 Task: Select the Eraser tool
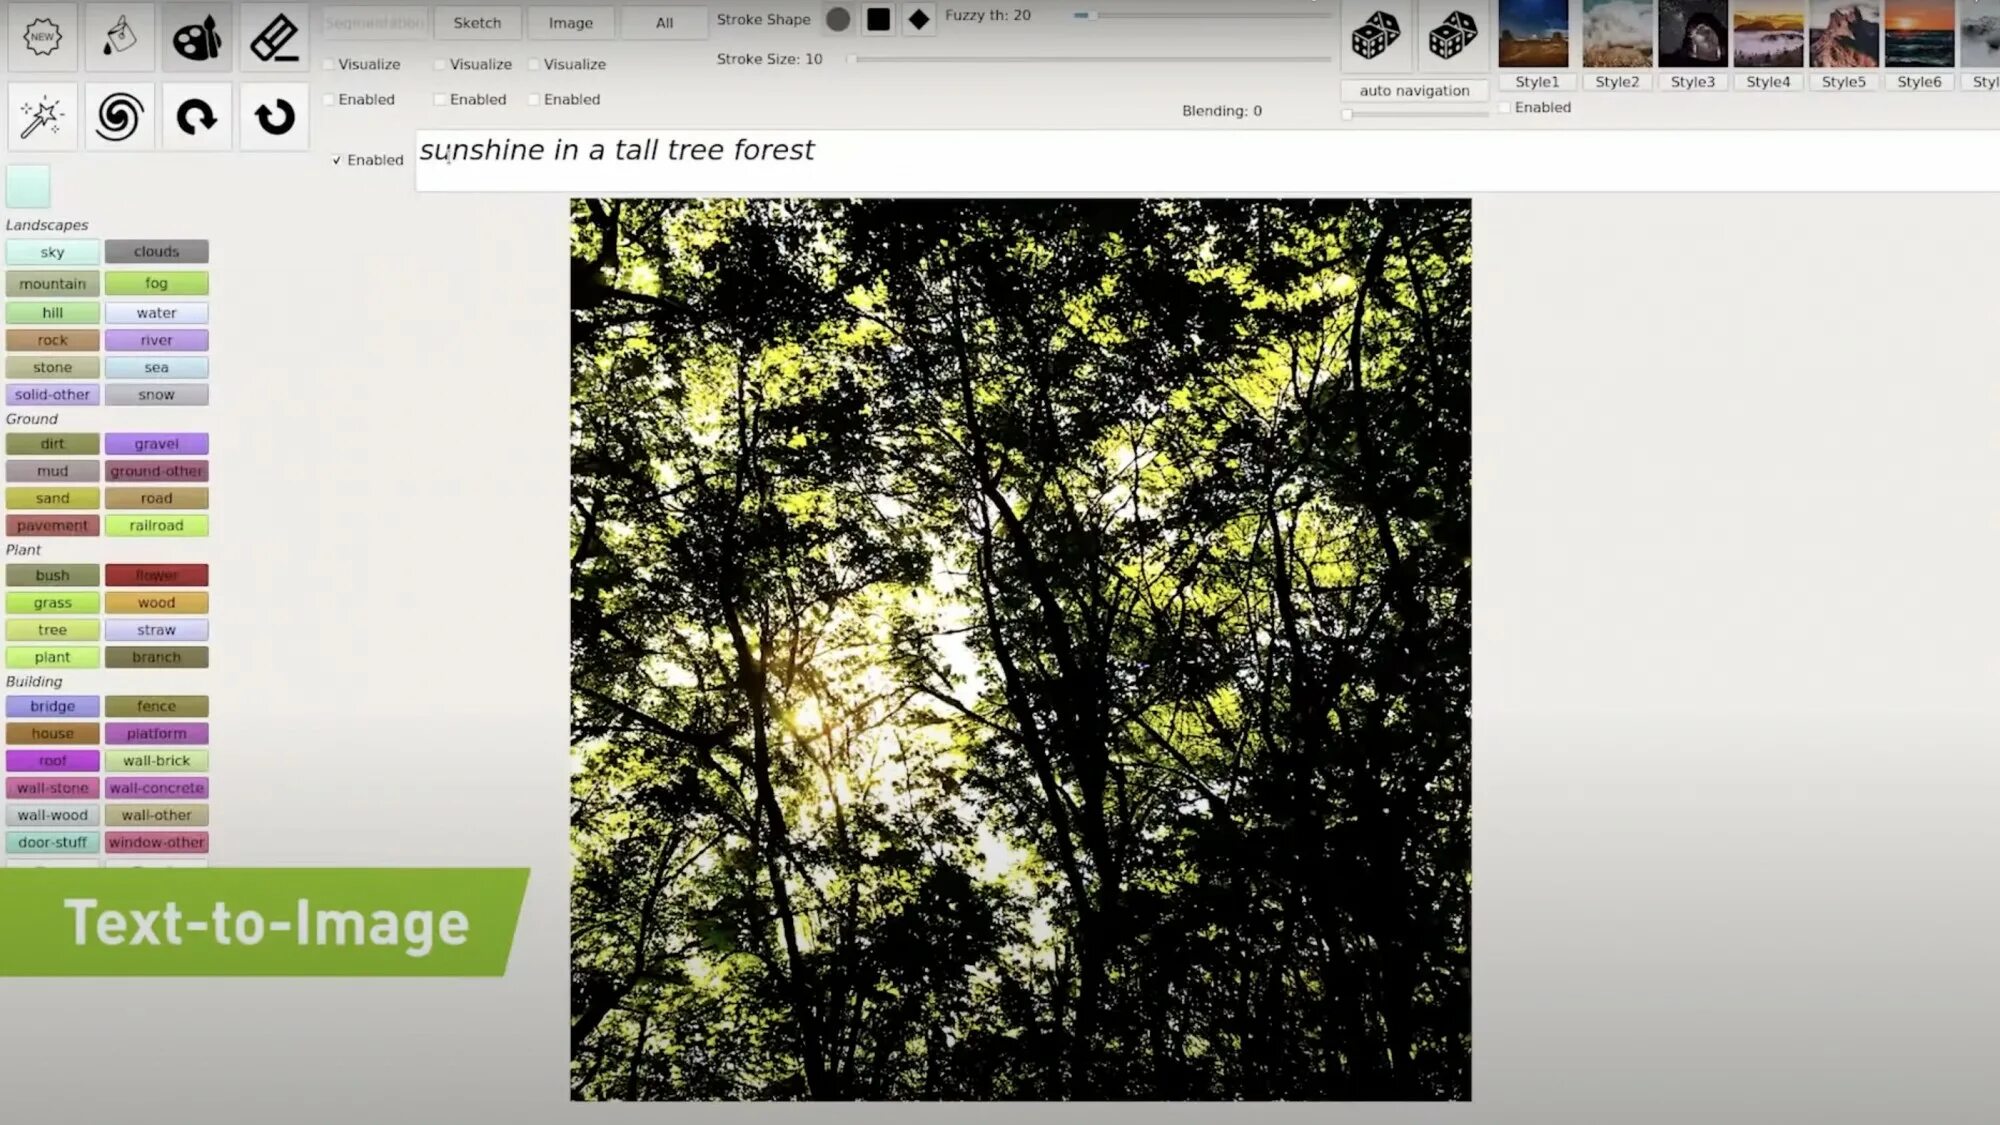tap(273, 37)
